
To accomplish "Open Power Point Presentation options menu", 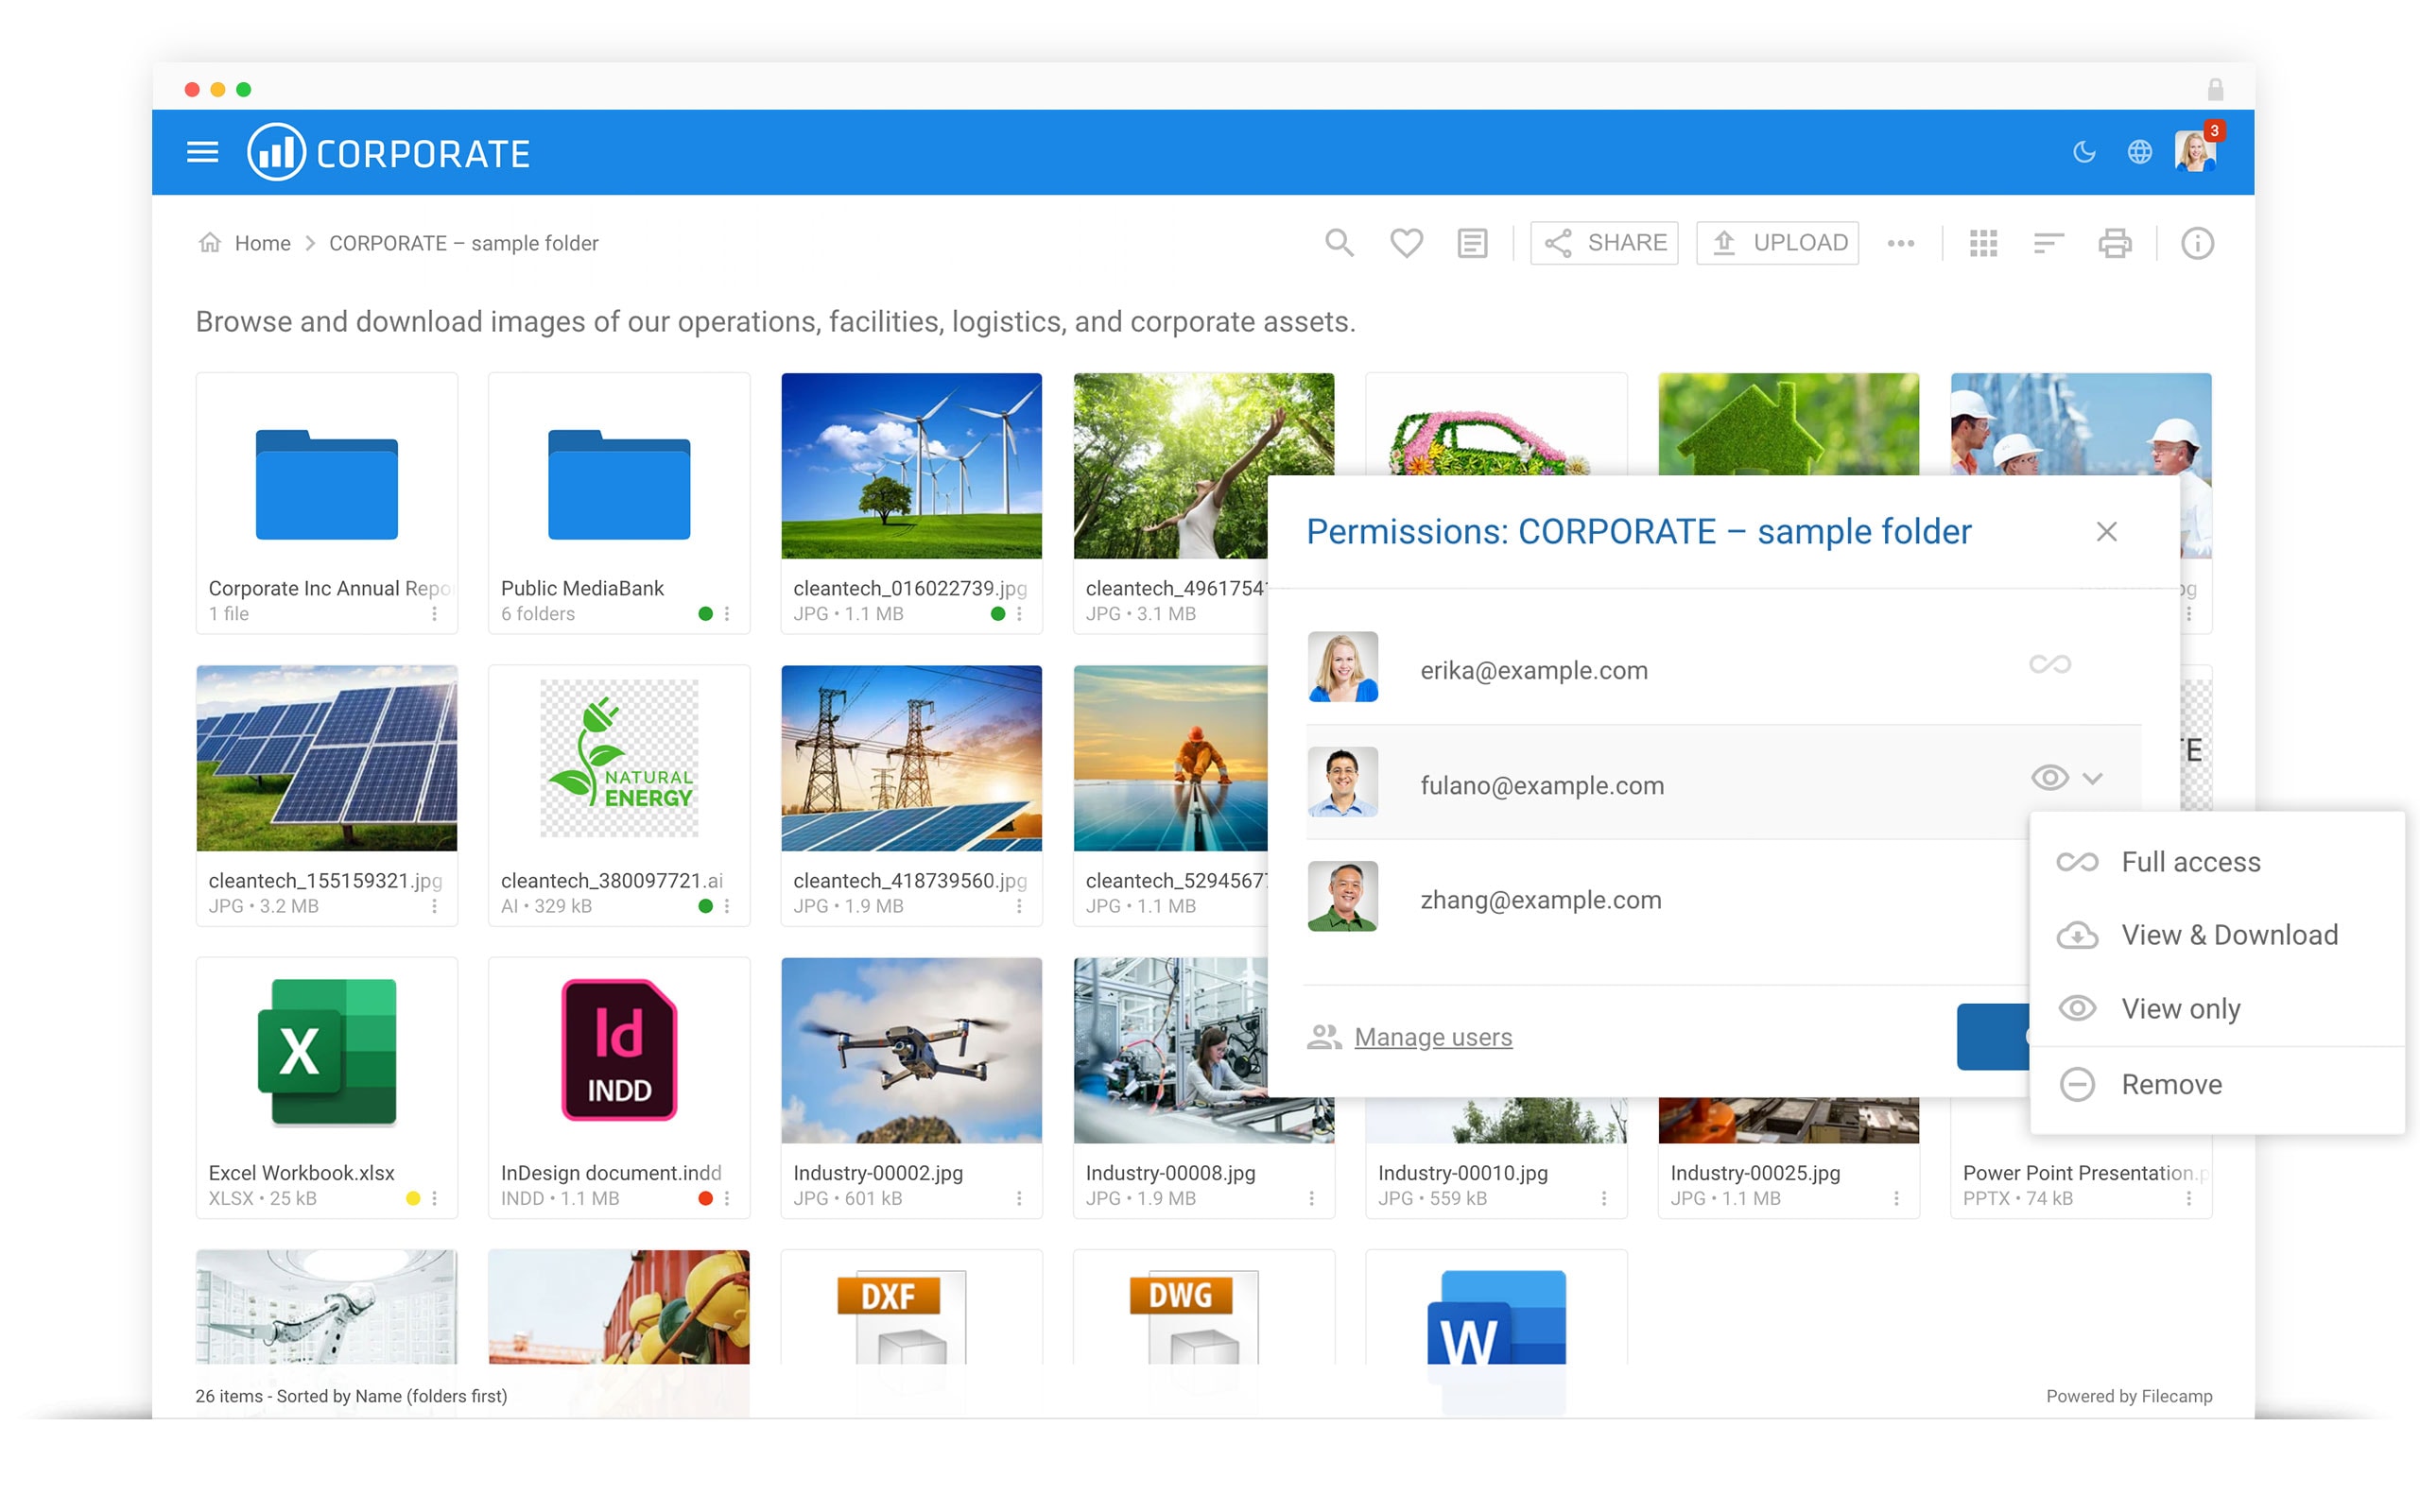I will [x=2188, y=1198].
